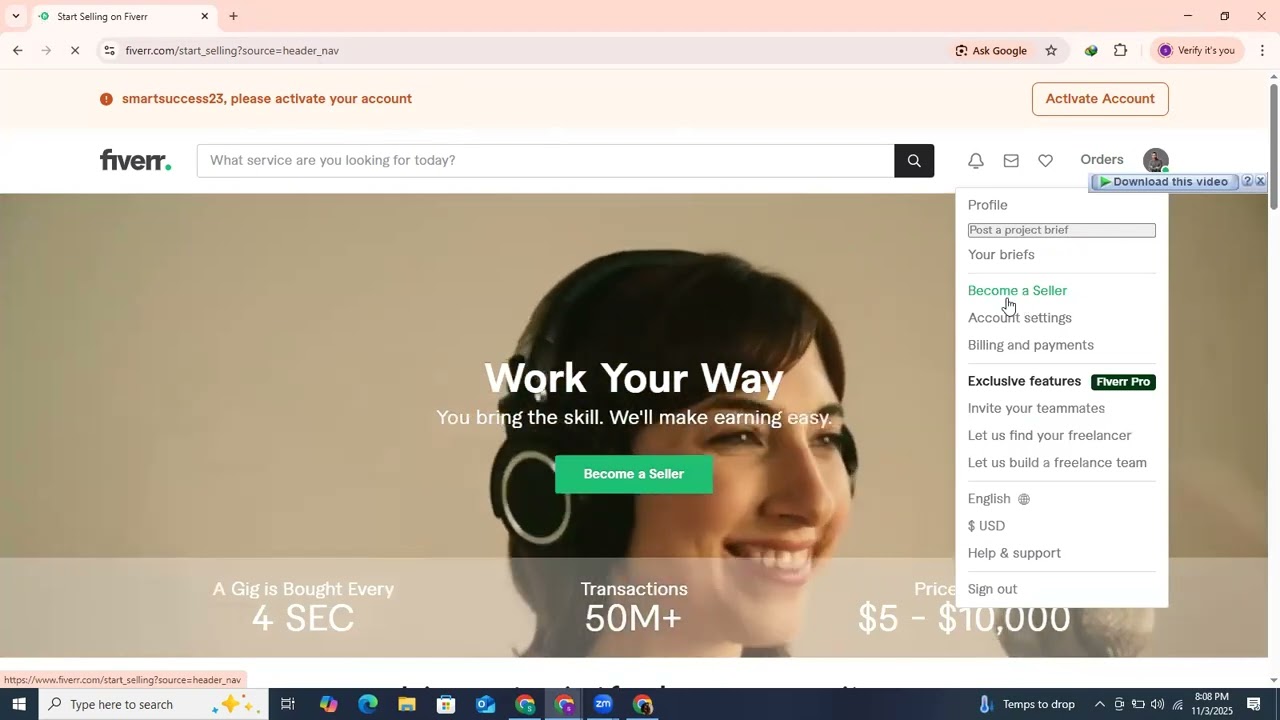This screenshot has width=1280, height=720.
Task: Click the Verify it's you profile chip
Action: coord(1197,50)
